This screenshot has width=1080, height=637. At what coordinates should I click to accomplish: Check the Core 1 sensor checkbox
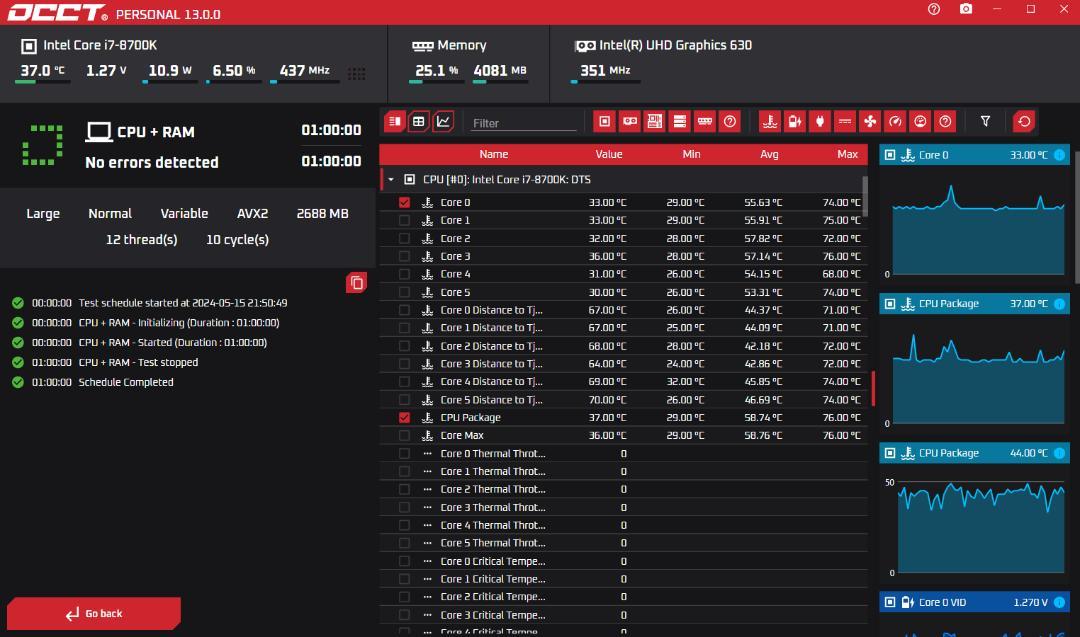pos(404,220)
